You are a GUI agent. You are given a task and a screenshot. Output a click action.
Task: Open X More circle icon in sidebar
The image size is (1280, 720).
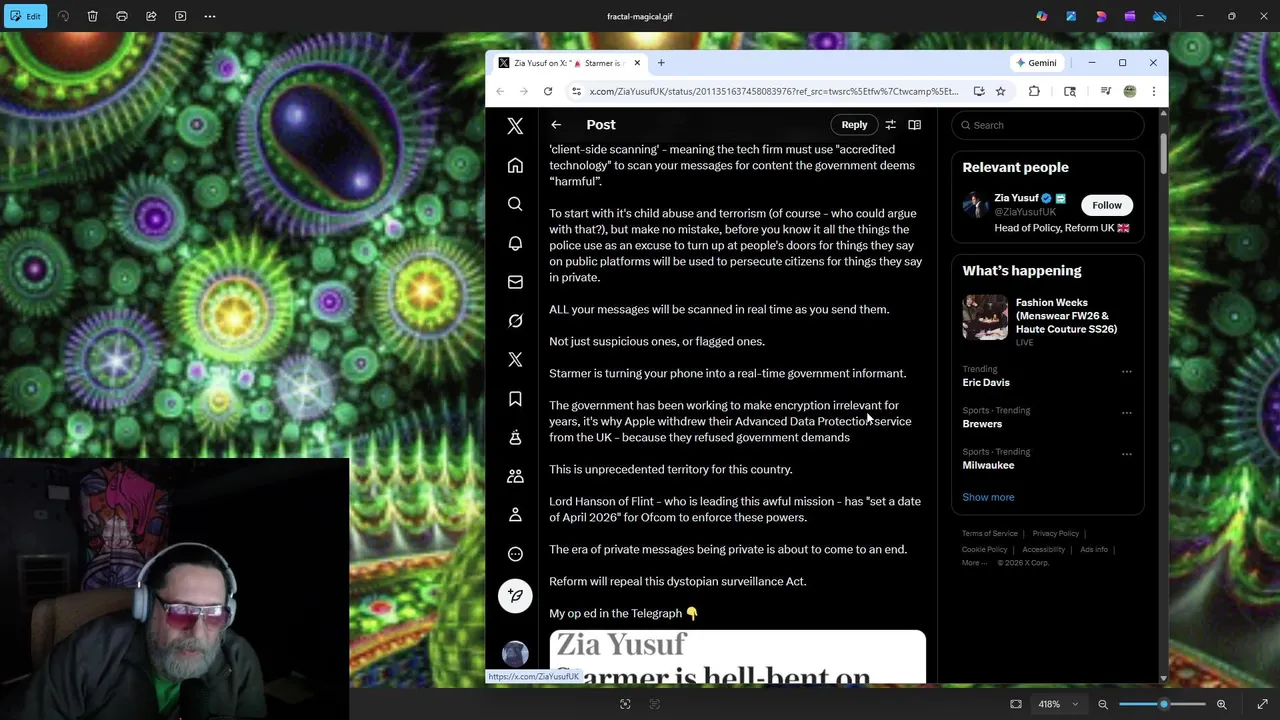point(515,554)
